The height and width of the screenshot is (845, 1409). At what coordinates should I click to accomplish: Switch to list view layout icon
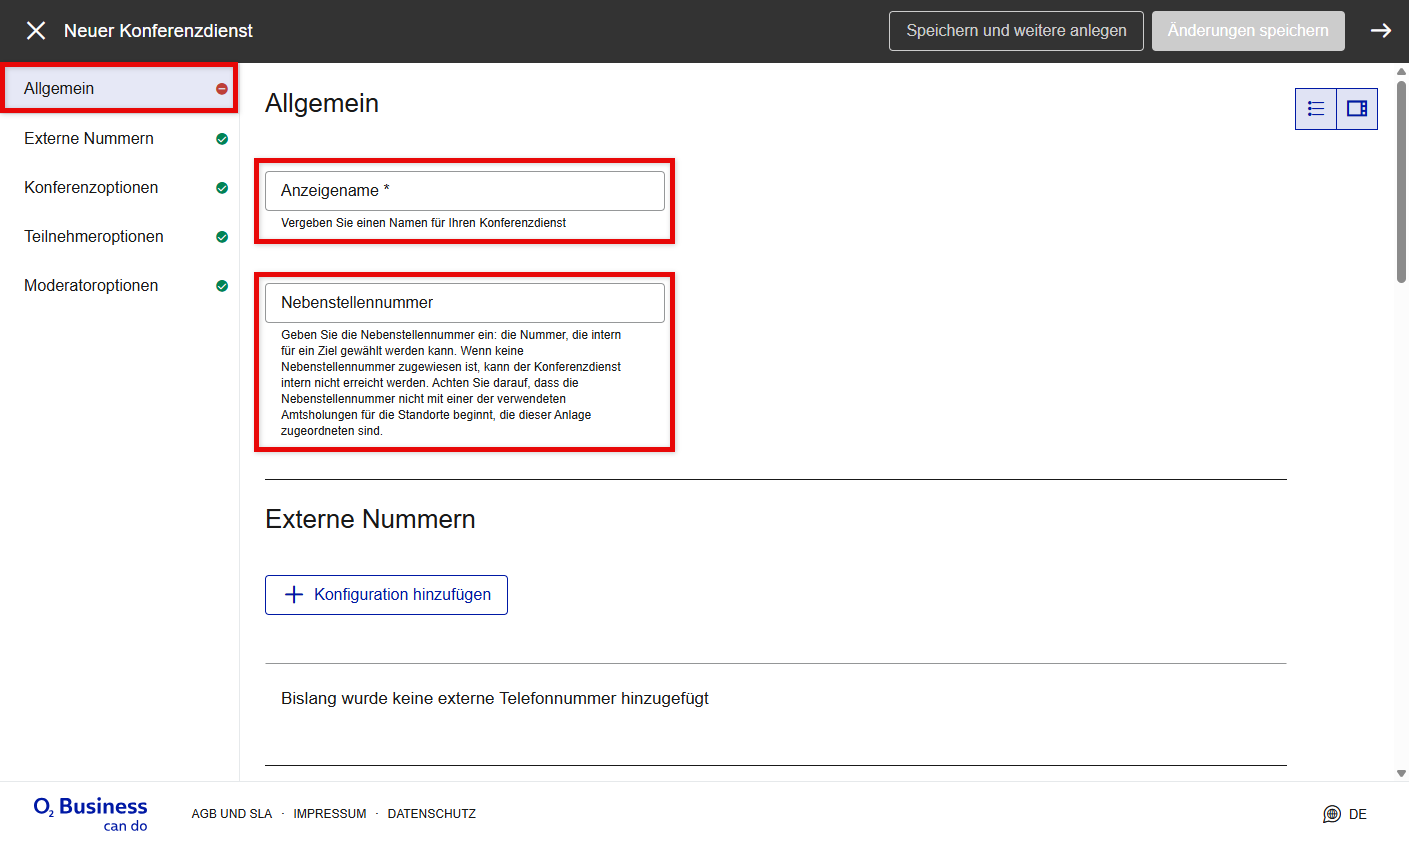pos(1316,109)
